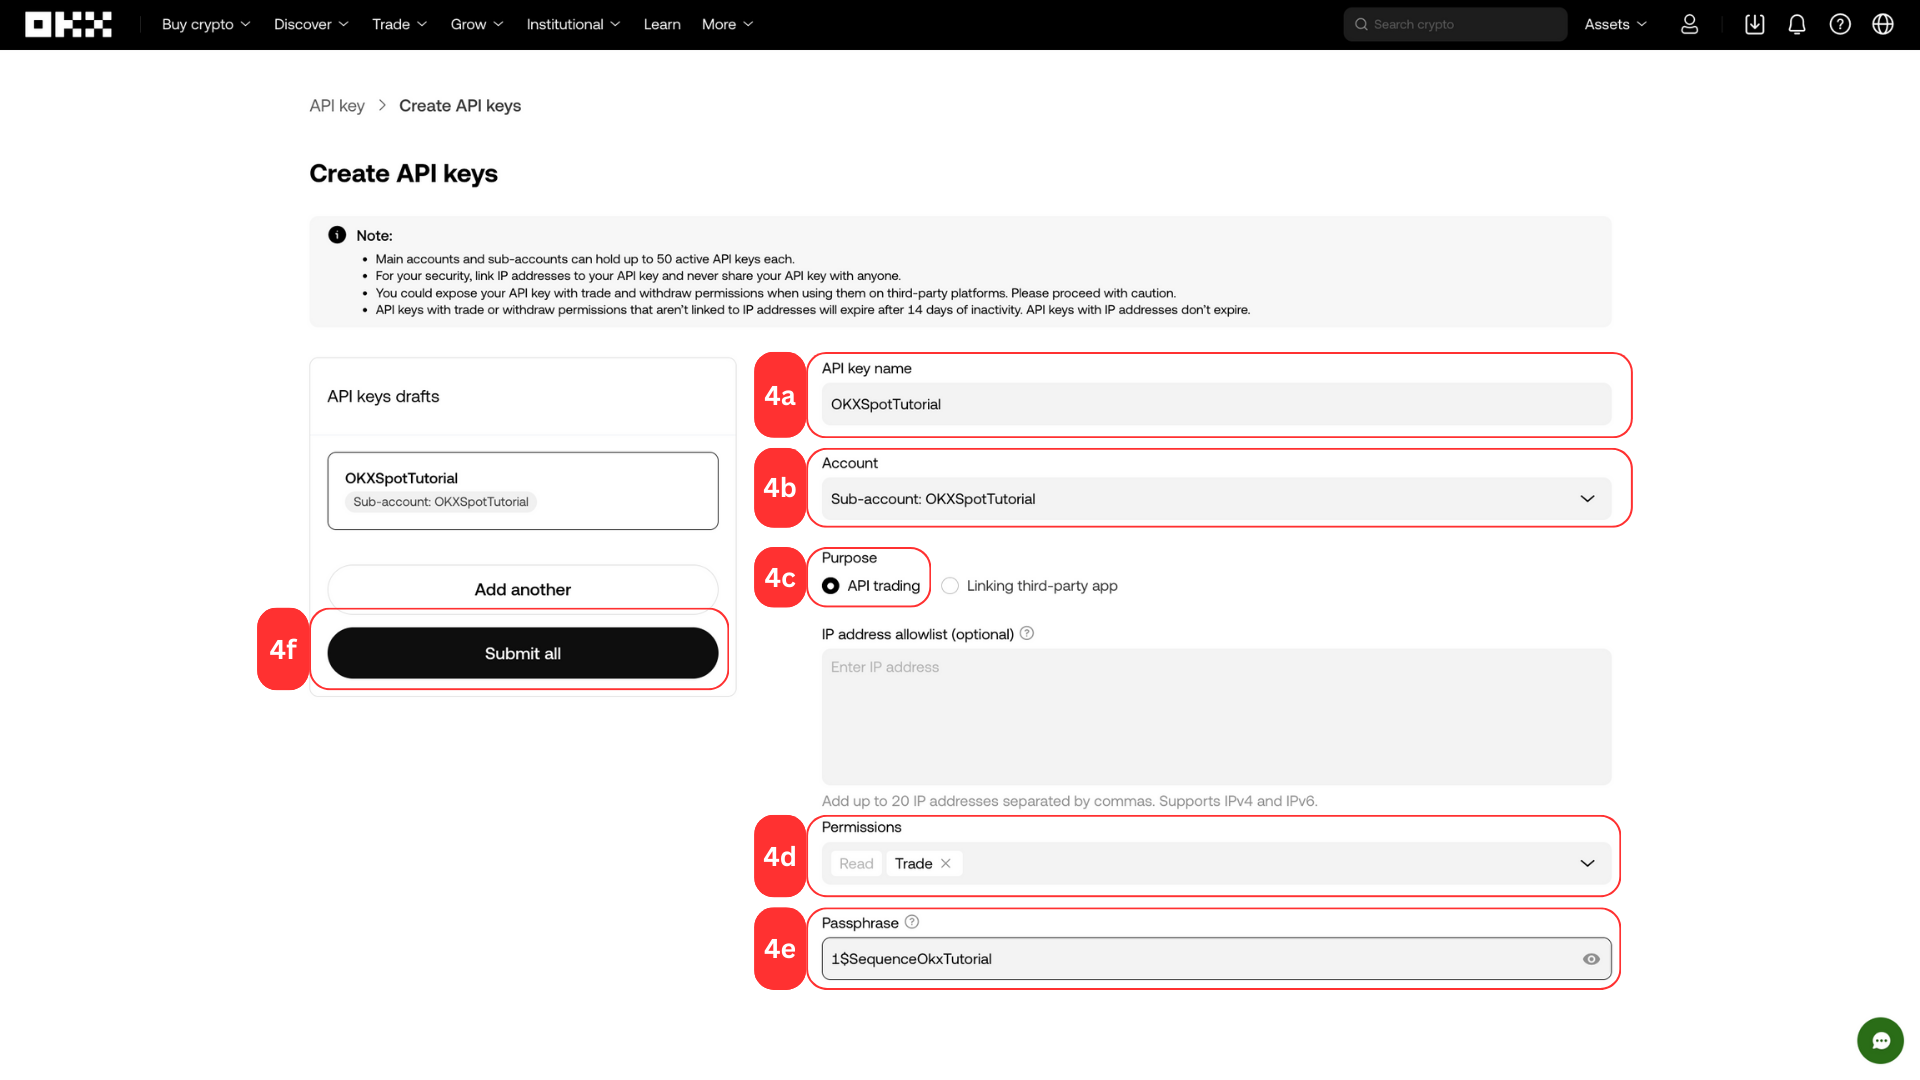The image size is (1920, 1080).
Task: Click Create API keys breadcrumb
Action: click(460, 106)
